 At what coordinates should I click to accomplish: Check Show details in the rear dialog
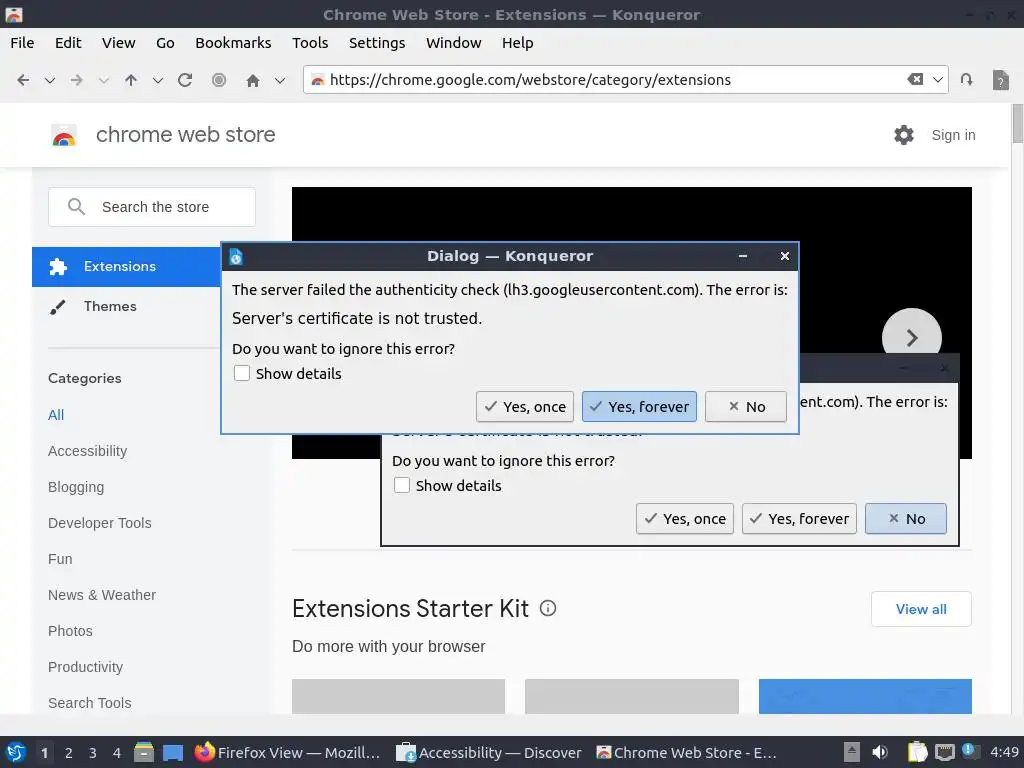[402, 485]
